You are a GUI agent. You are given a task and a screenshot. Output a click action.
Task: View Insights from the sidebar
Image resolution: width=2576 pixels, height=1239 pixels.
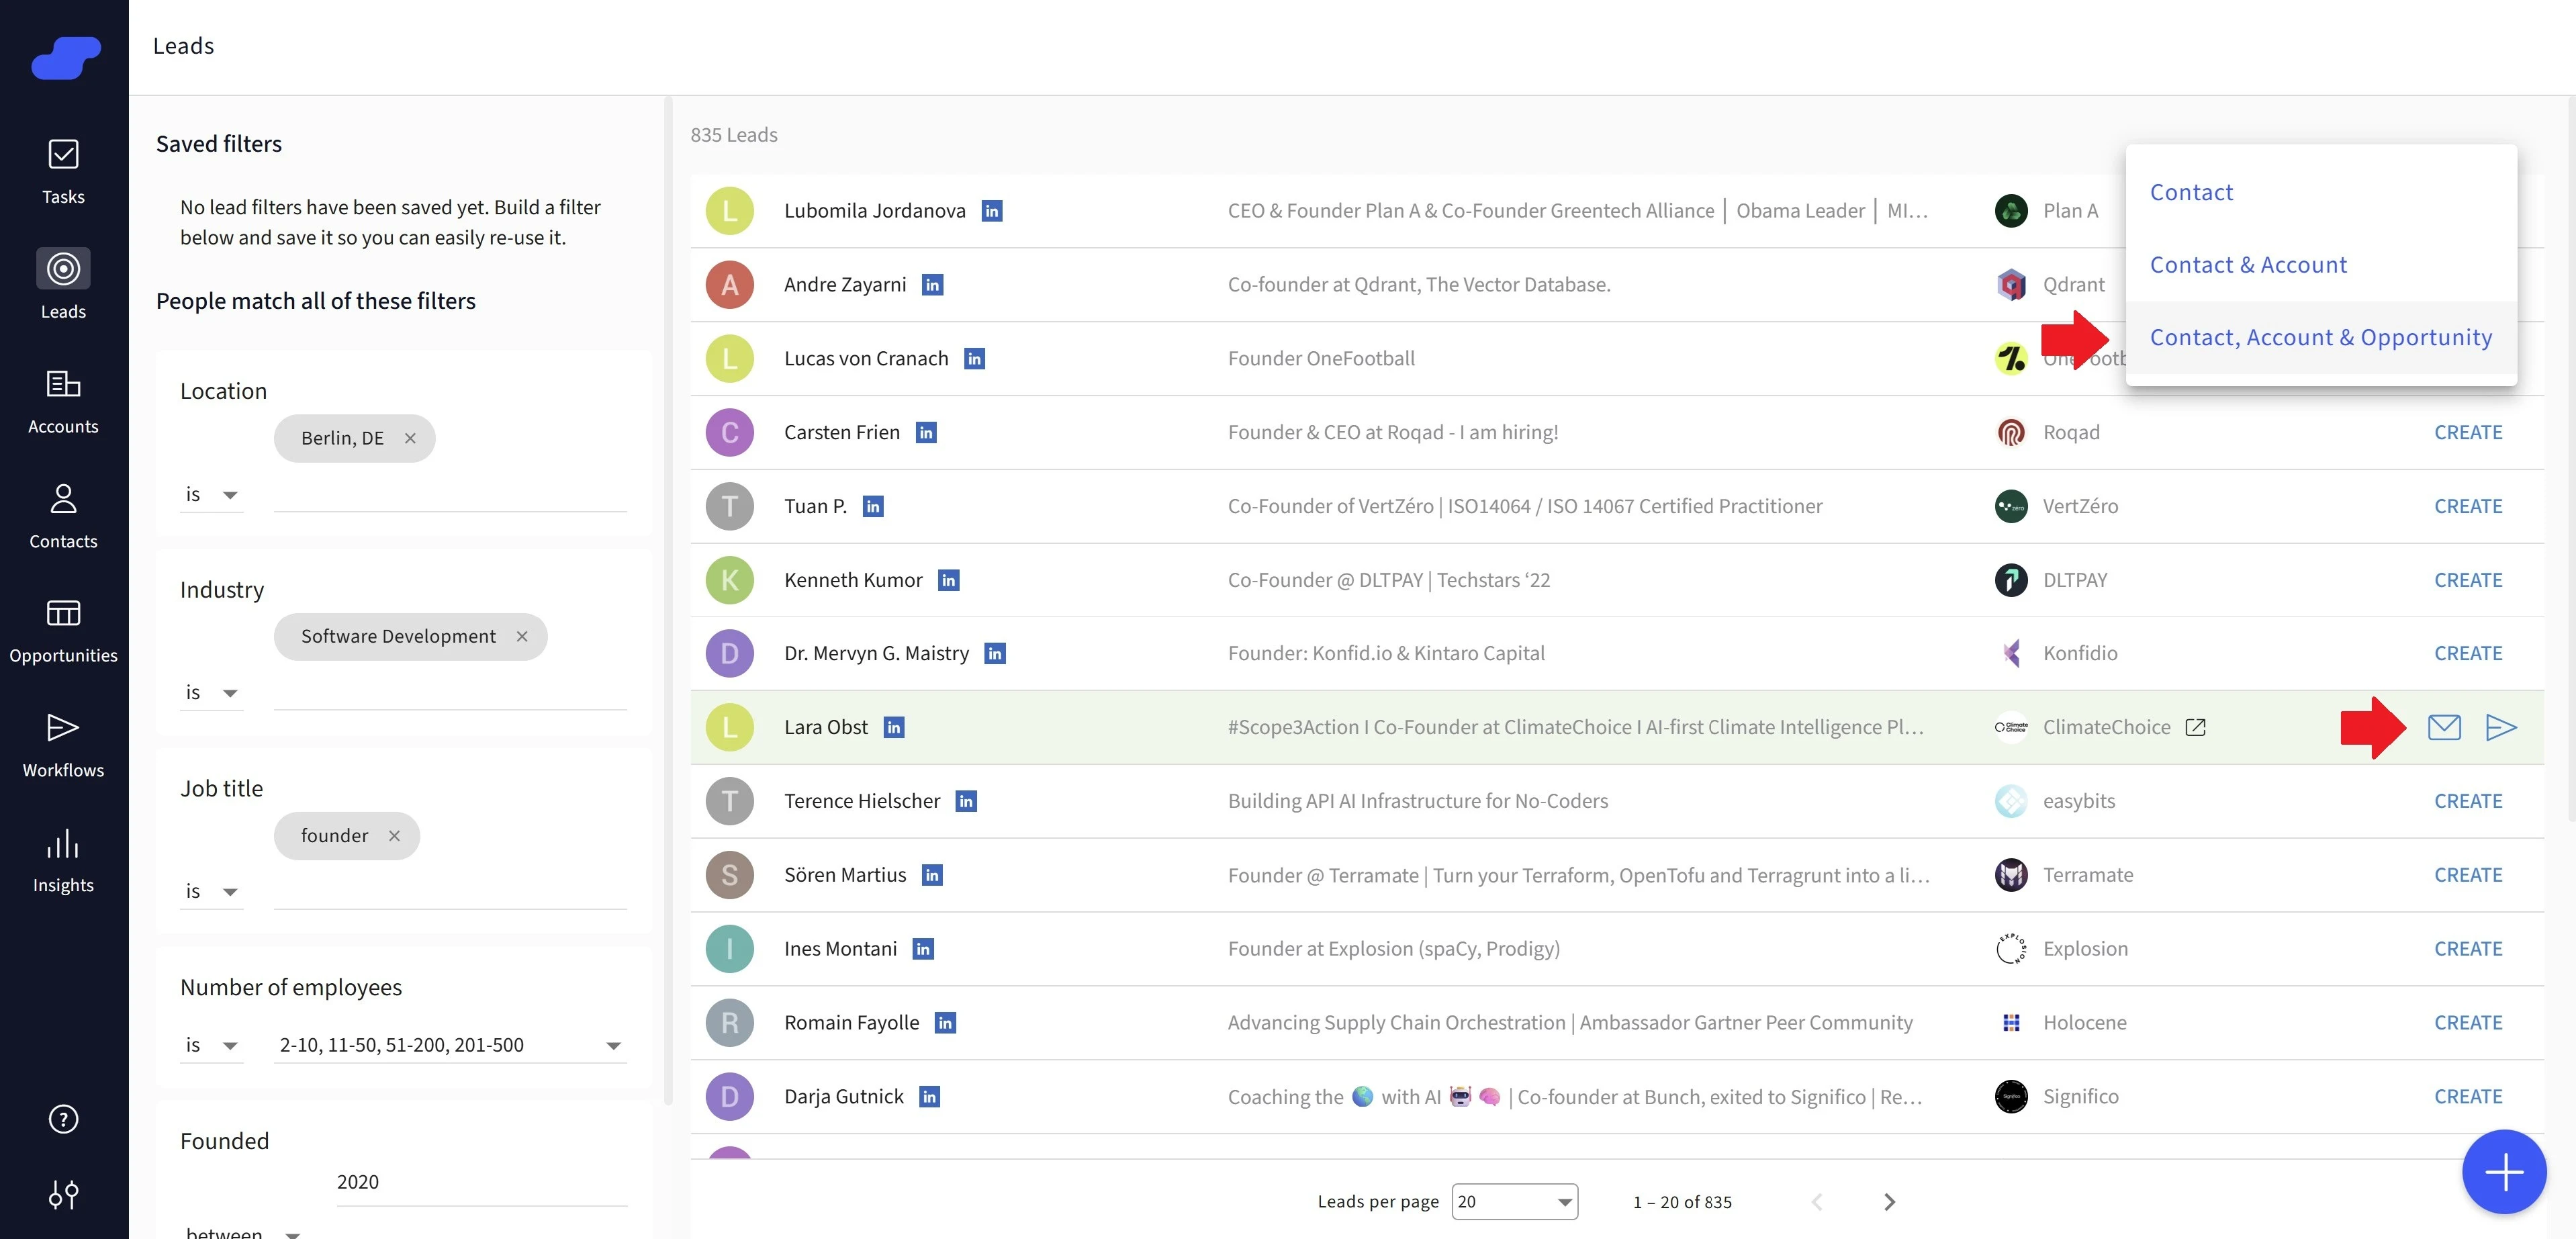click(63, 860)
